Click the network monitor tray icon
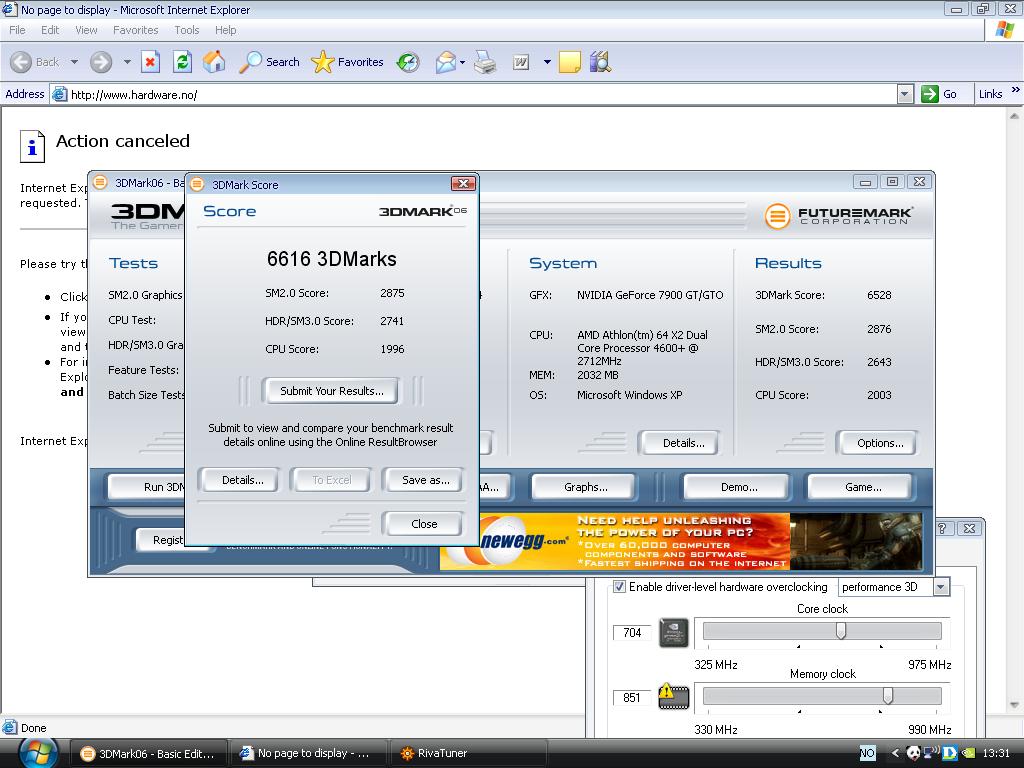This screenshot has height=768, width=1024. tap(931, 752)
